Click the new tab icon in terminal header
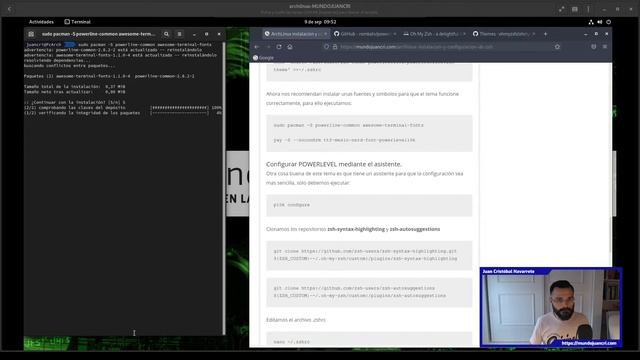 coord(31,34)
